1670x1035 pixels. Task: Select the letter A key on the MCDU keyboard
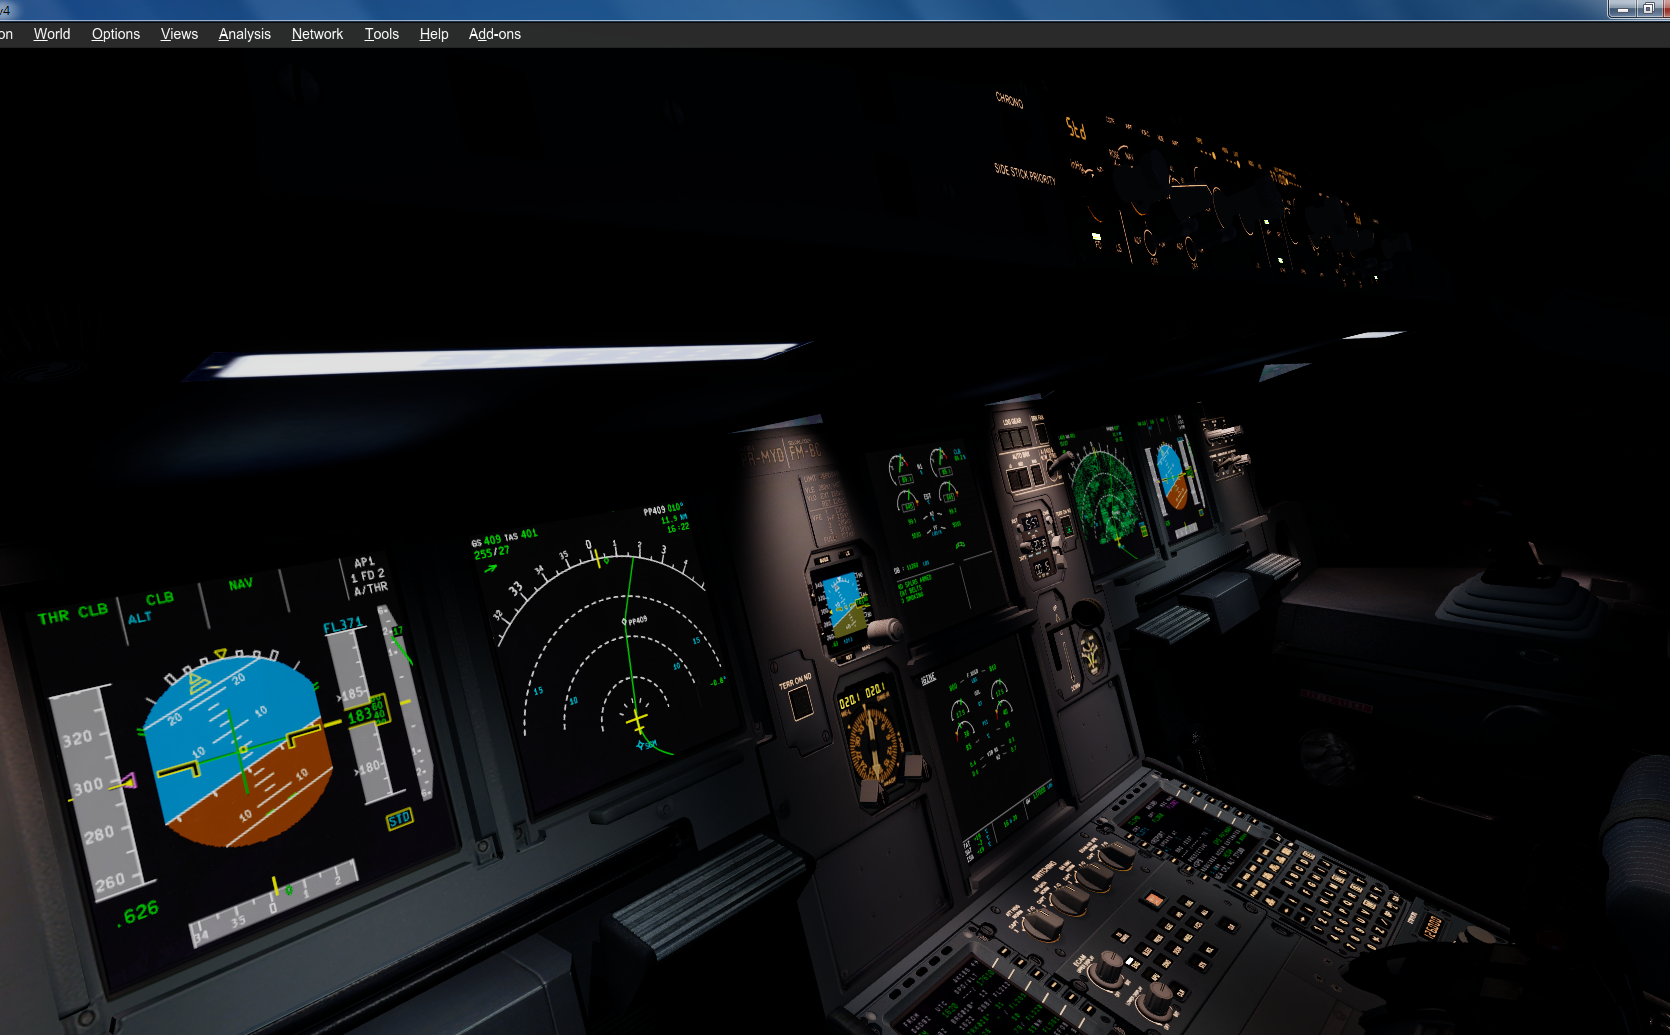click(1290, 883)
